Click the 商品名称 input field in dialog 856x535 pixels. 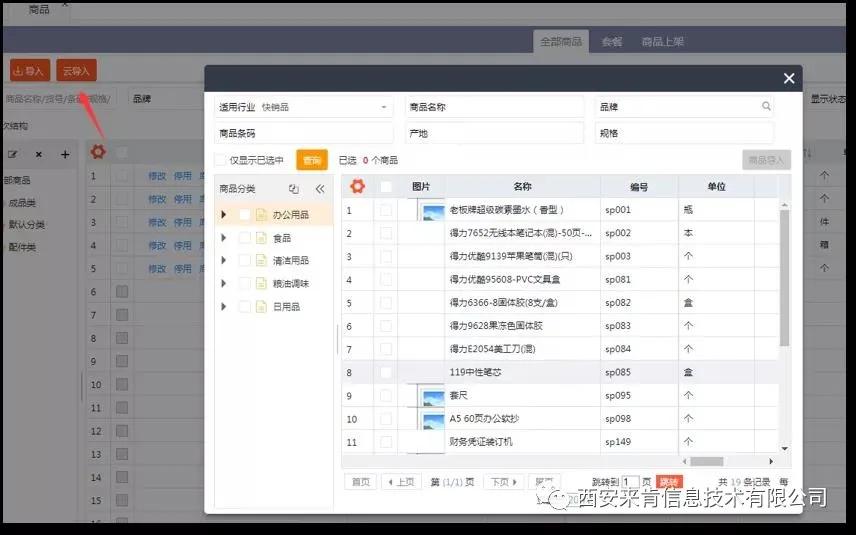point(494,107)
